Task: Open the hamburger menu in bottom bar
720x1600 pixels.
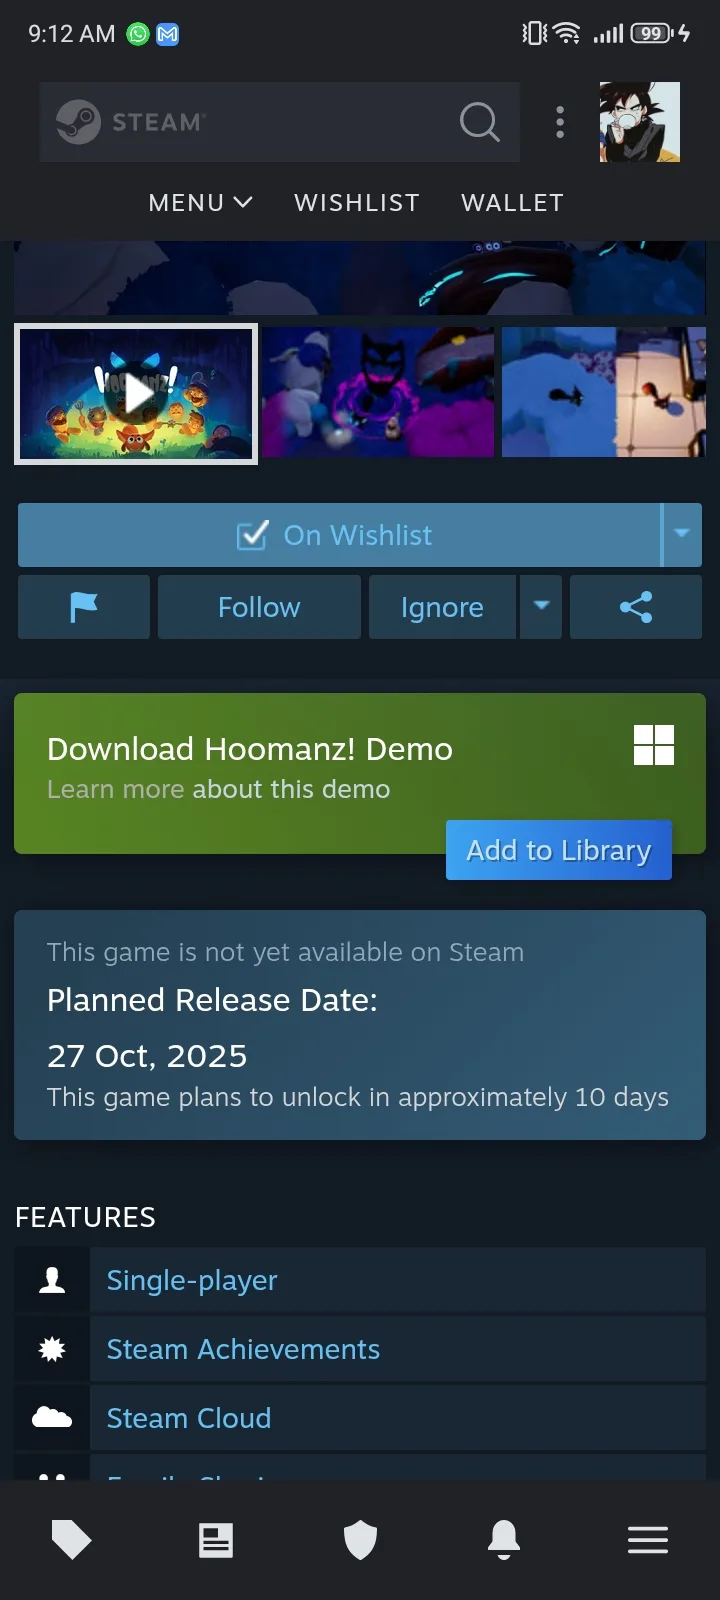Action: coord(648,1540)
